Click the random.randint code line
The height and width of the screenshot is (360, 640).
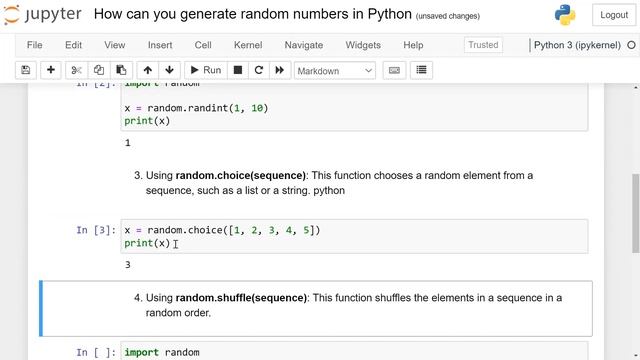(x=196, y=108)
